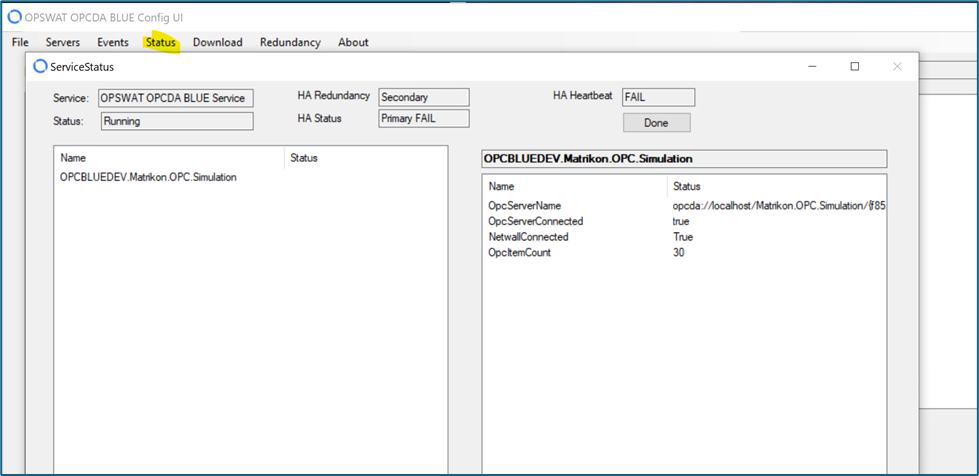Open the Redundancy menu
Image resolution: width=979 pixels, height=476 pixels.
[290, 42]
